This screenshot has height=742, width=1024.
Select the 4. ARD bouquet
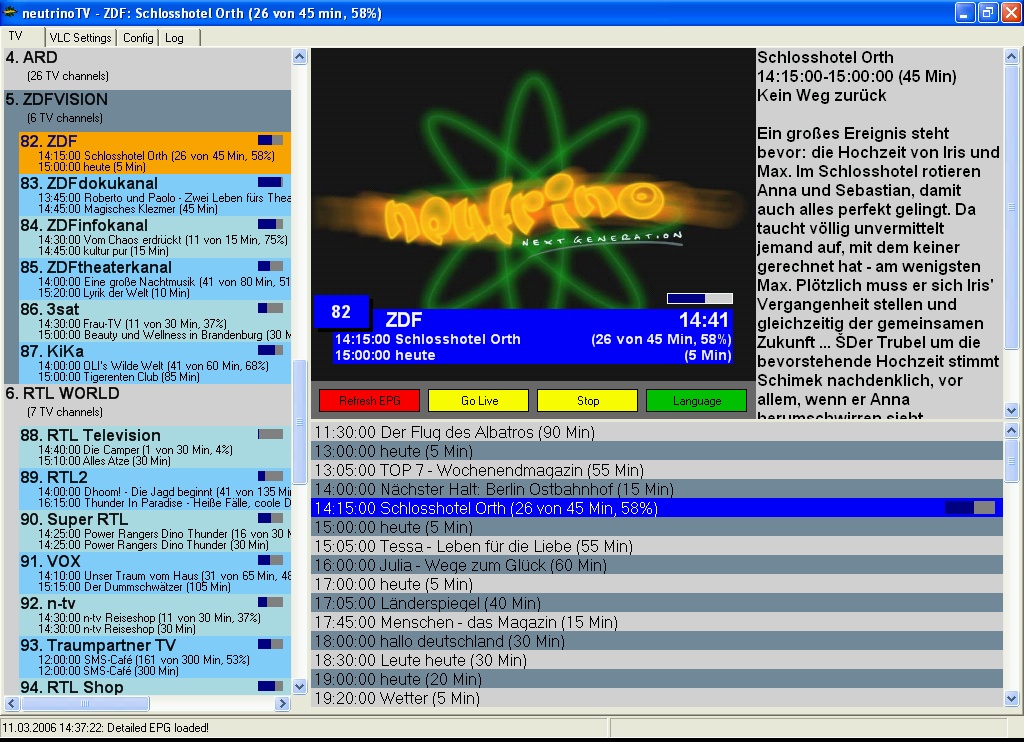point(148,67)
